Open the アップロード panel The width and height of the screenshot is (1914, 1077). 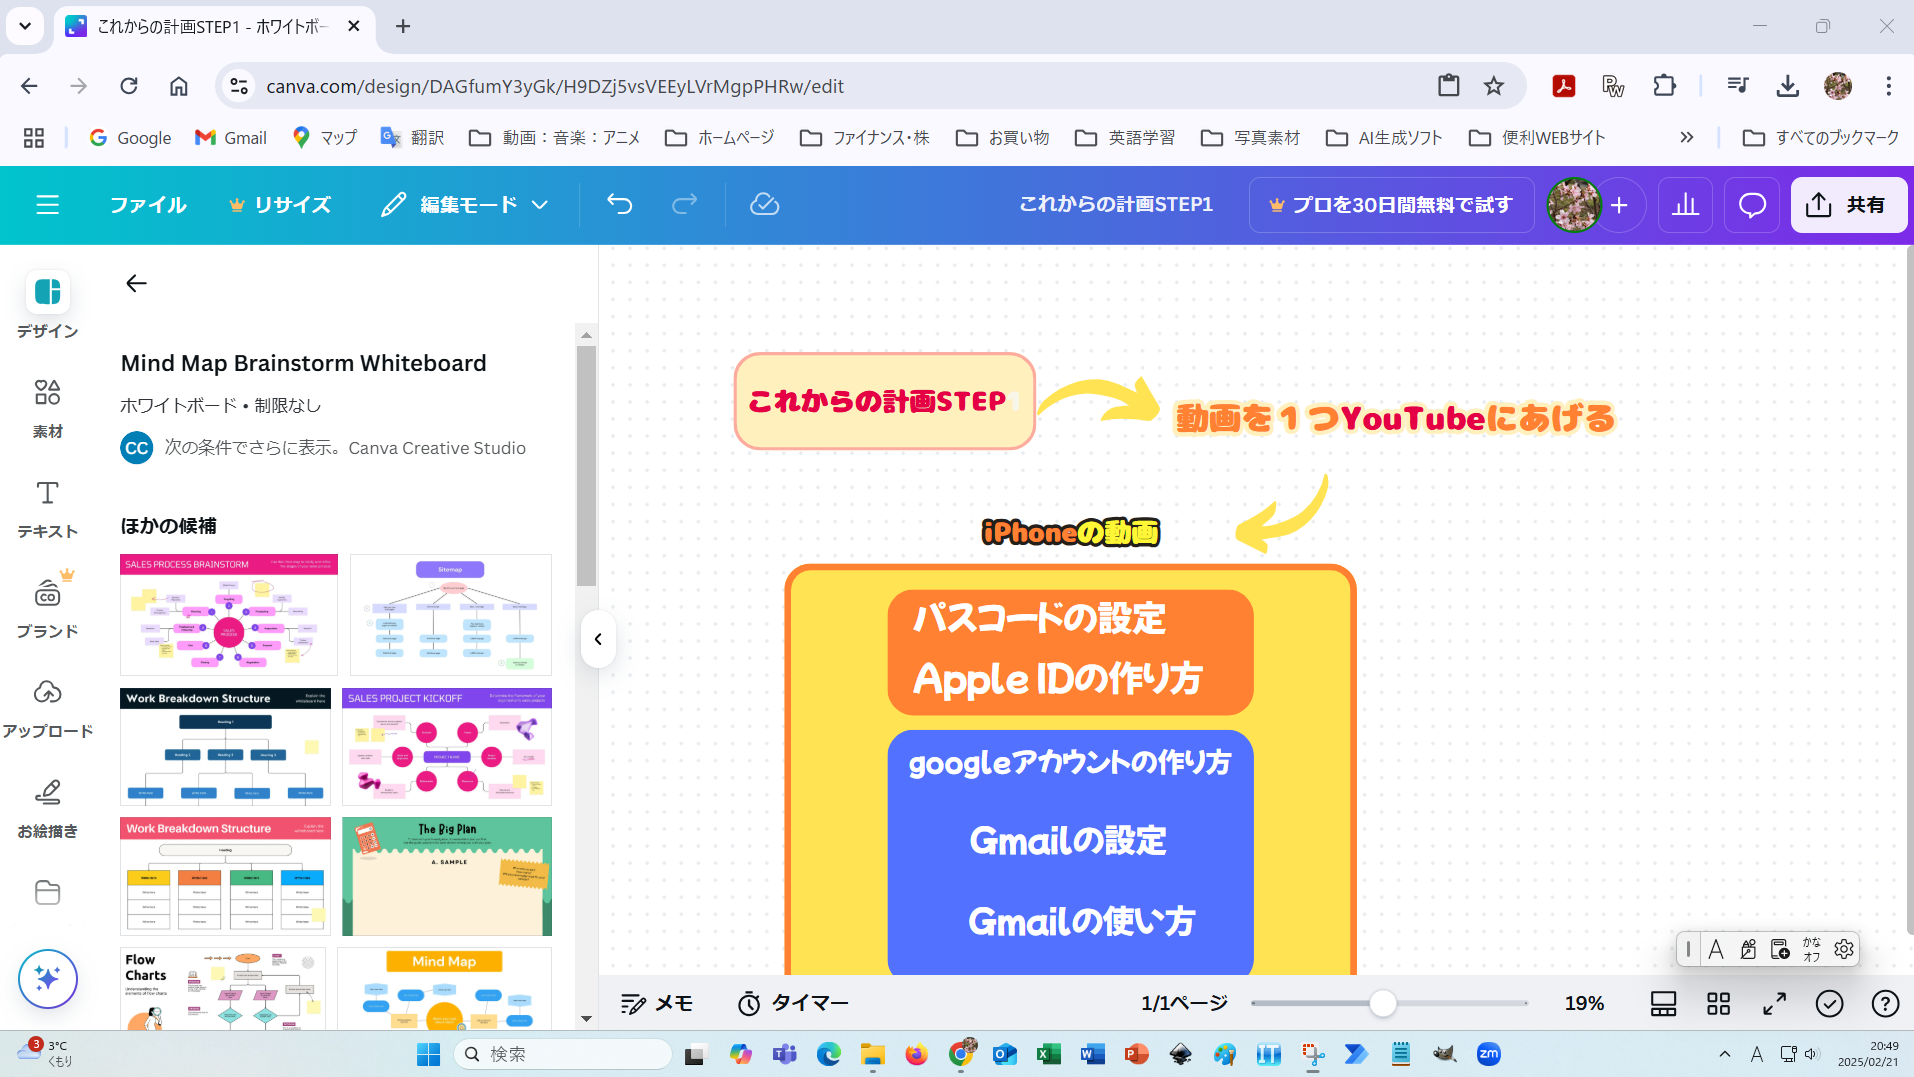(x=47, y=707)
